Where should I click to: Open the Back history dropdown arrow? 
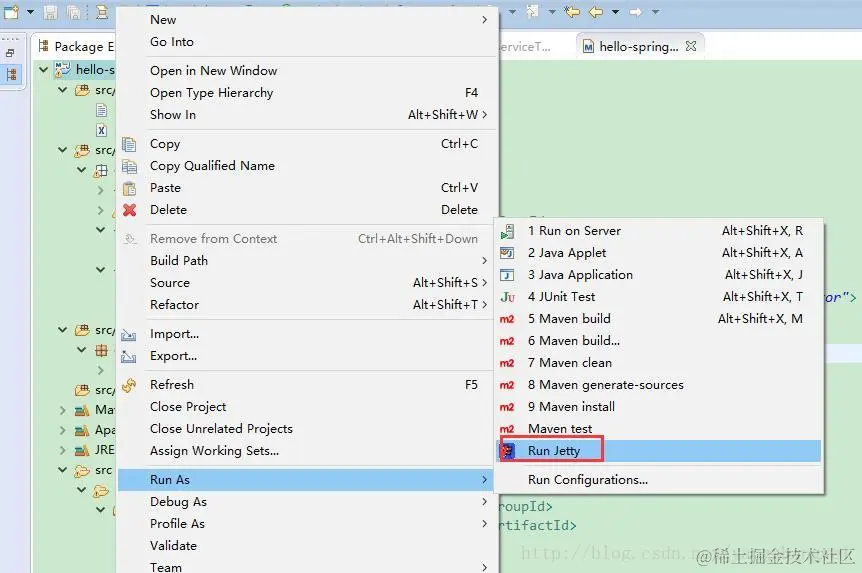click(x=616, y=12)
